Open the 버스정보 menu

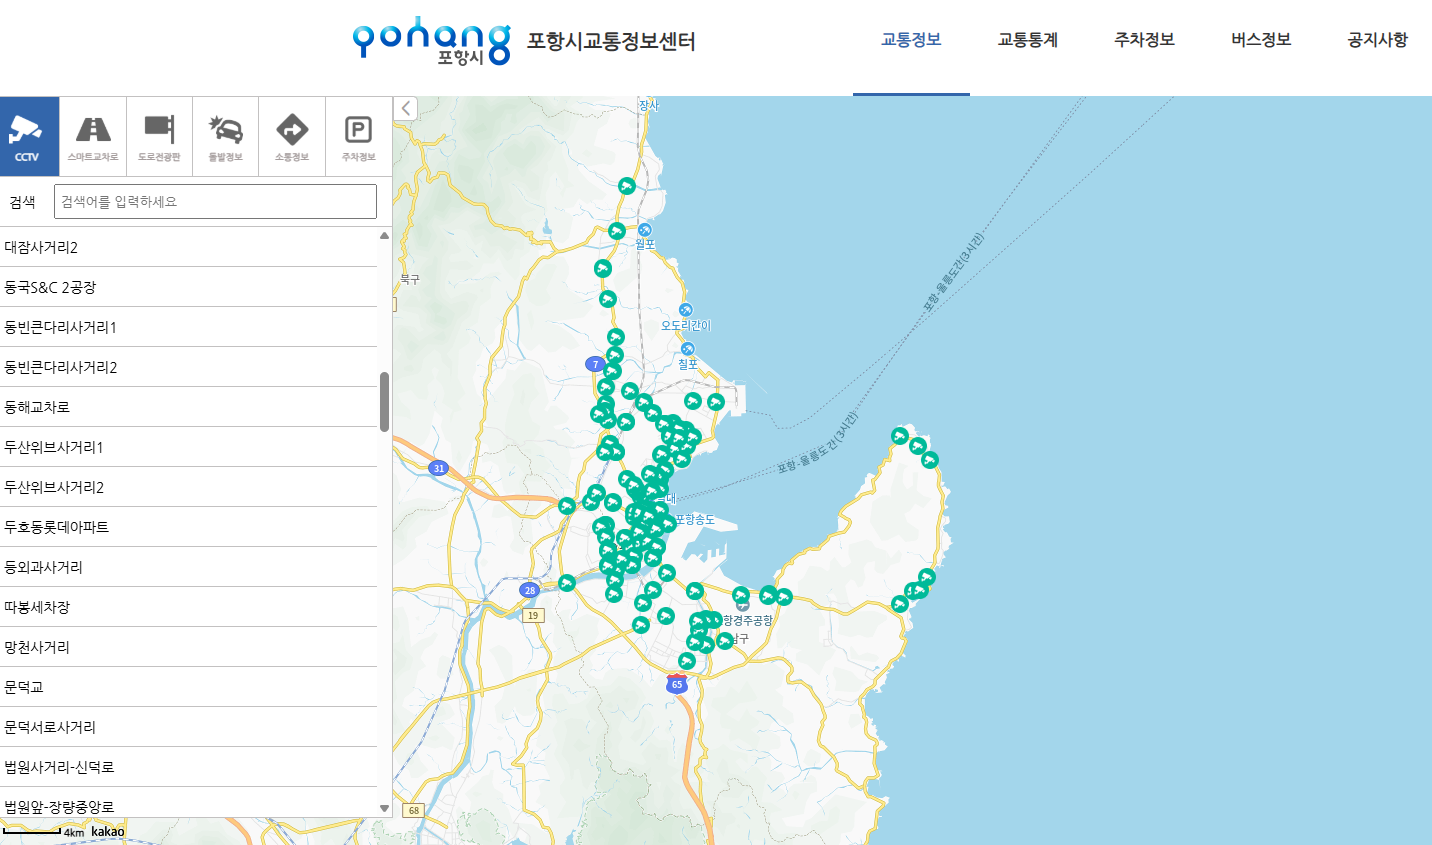coord(1261,40)
